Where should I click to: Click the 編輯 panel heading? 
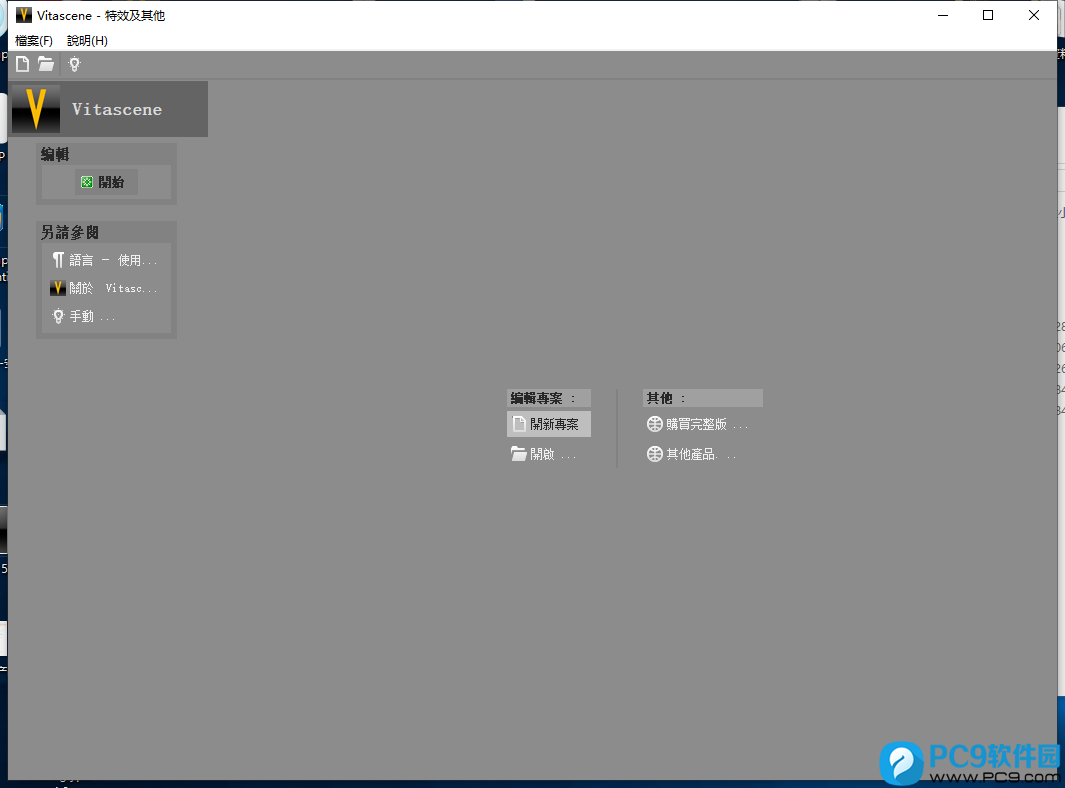(55, 154)
